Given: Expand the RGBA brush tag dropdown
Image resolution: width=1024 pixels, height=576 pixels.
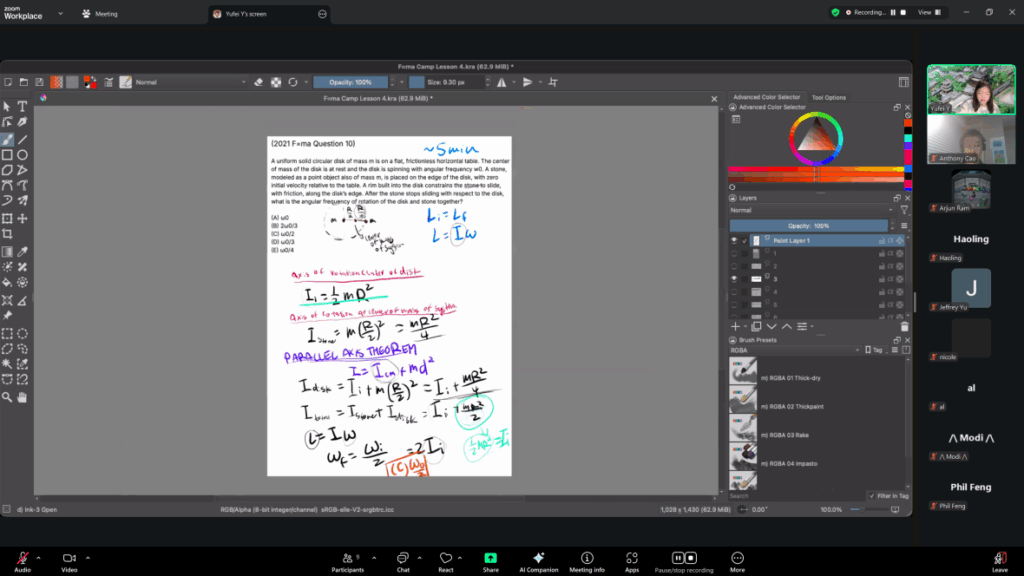Looking at the screenshot, I should coord(793,351).
